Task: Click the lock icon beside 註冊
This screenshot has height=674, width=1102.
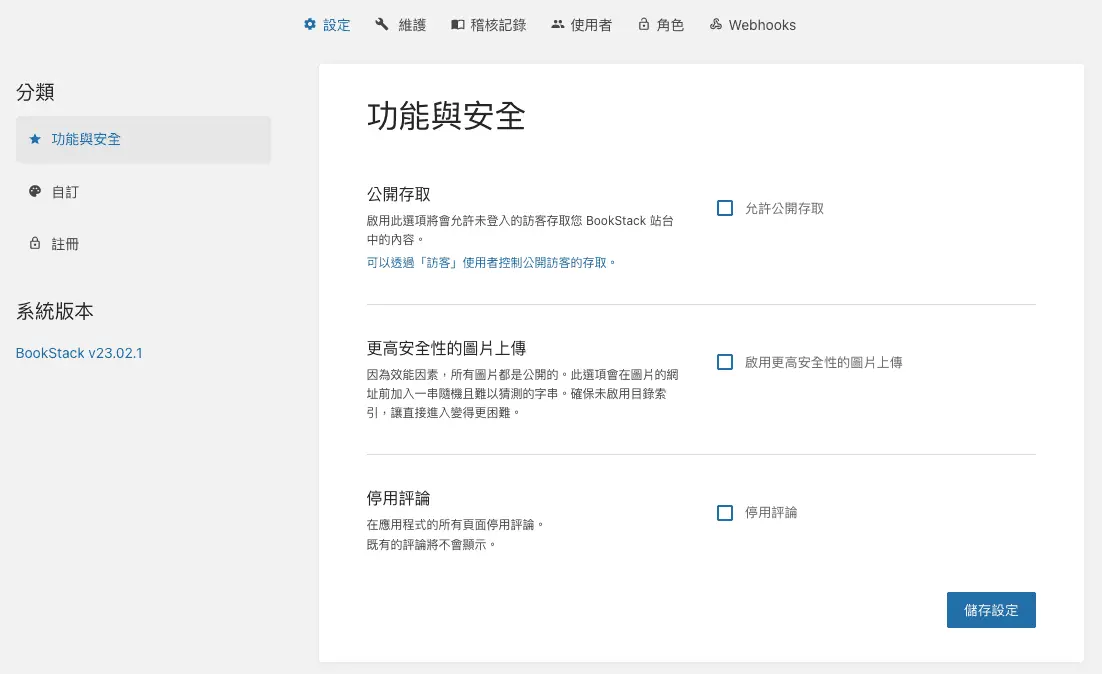Action: click(x=37, y=243)
